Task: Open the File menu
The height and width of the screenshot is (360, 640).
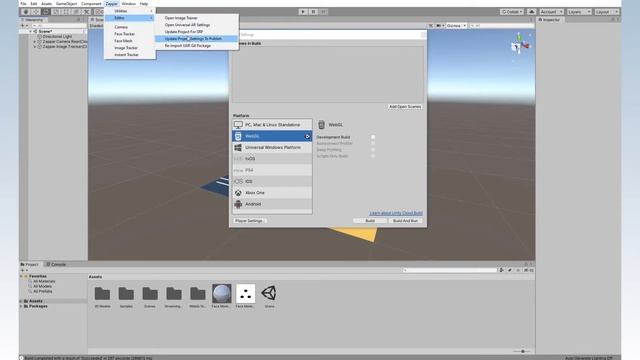Action: pyautogui.click(x=23, y=4)
